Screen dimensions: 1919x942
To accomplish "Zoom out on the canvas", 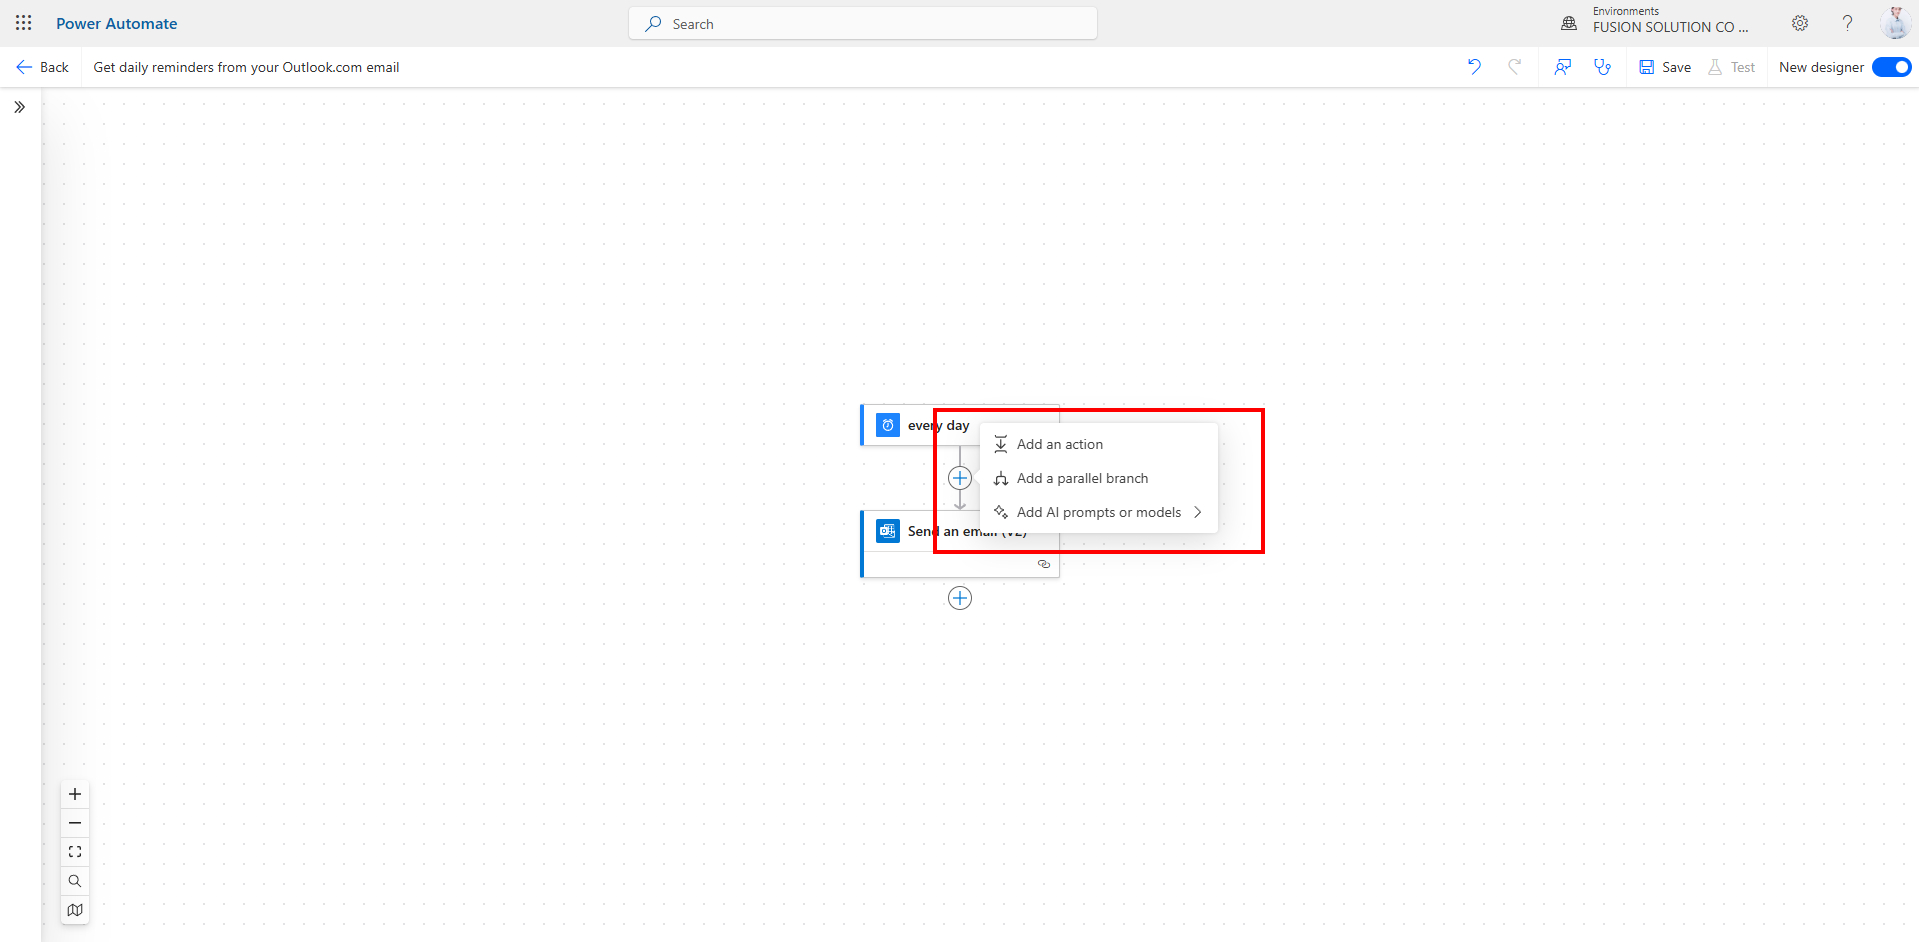I will click(x=75, y=823).
